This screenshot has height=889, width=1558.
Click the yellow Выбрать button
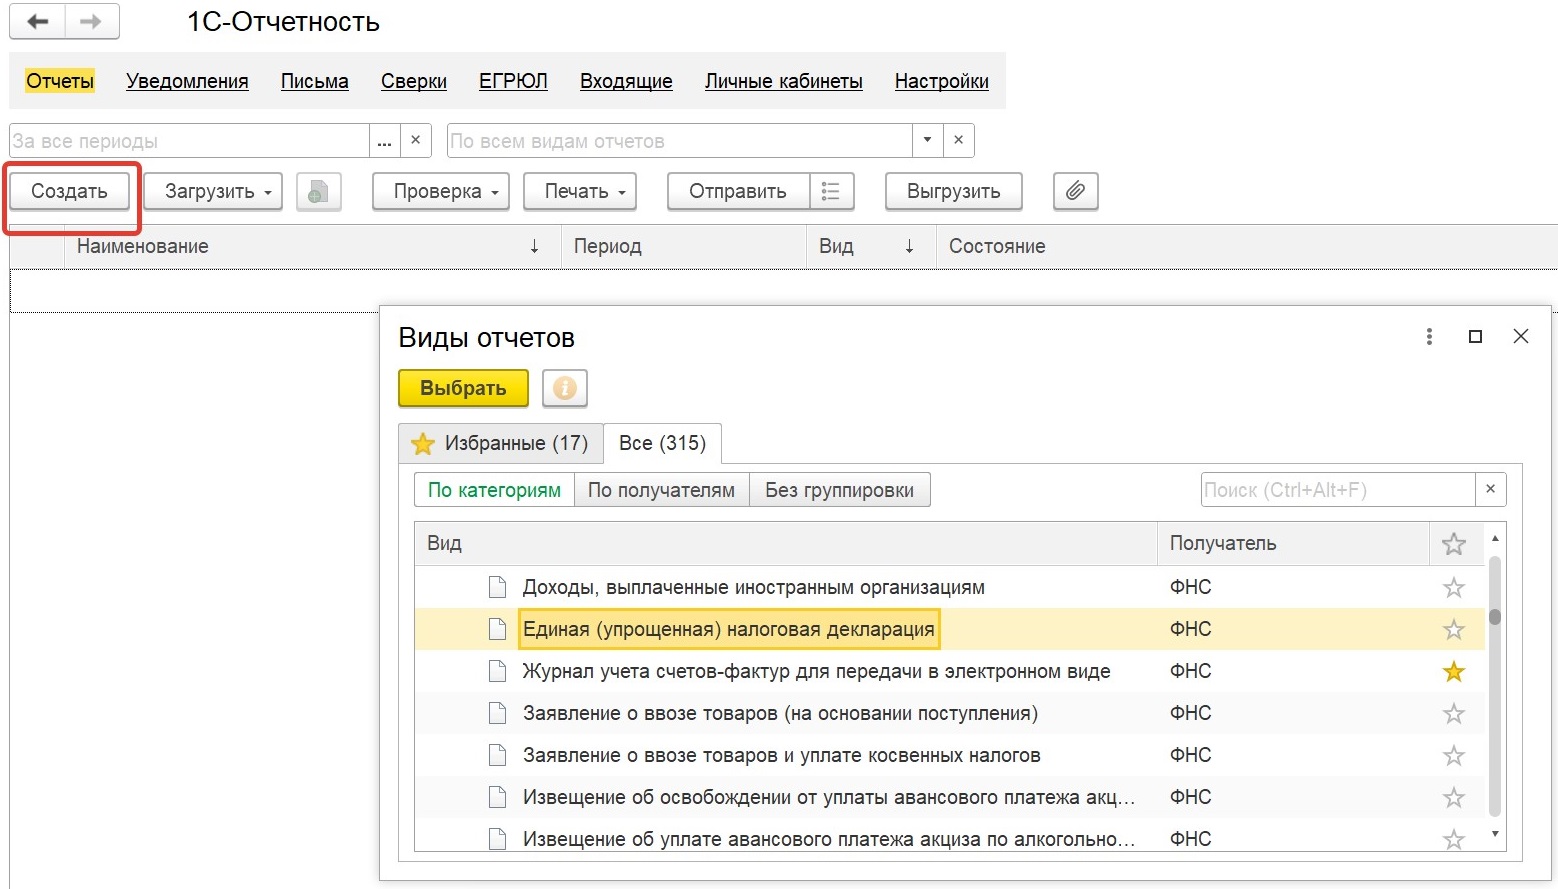coord(463,388)
